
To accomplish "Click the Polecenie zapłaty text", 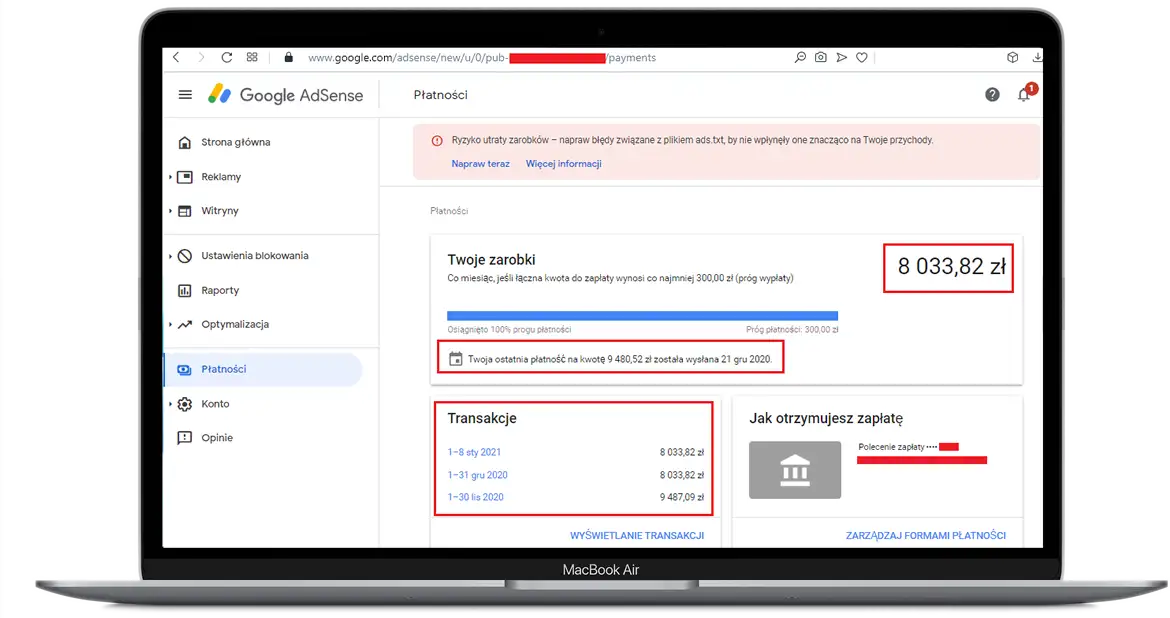I will click(x=892, y=447).
